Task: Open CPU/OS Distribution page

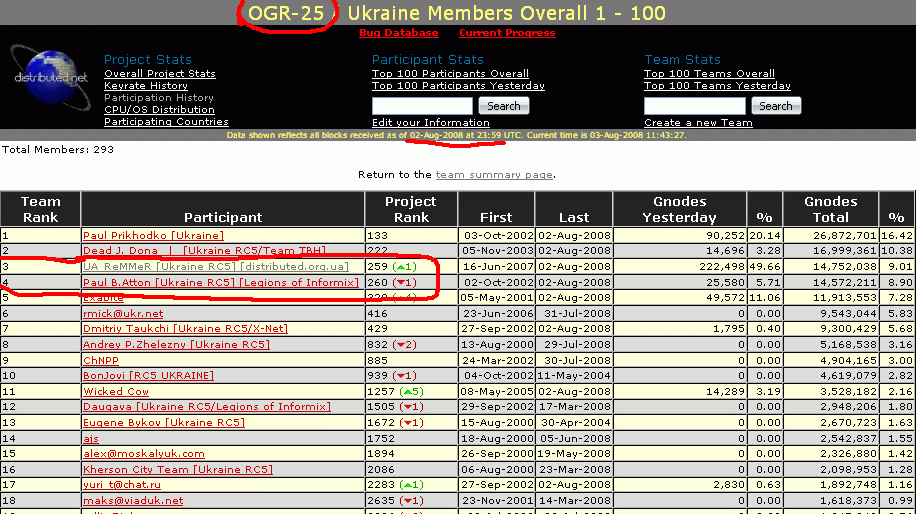Action: [x=159, y=110]
